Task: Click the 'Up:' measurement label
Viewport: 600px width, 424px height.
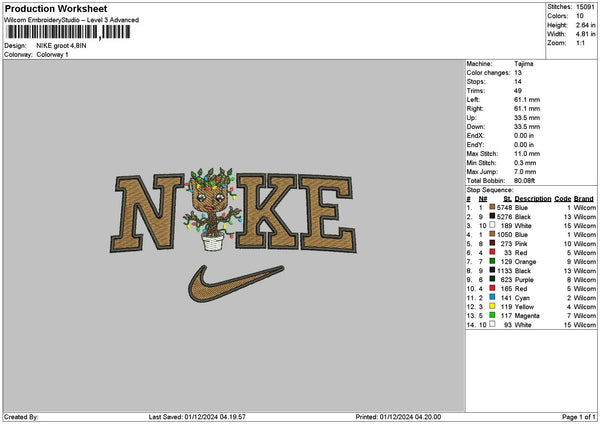Action: [471, 117]
